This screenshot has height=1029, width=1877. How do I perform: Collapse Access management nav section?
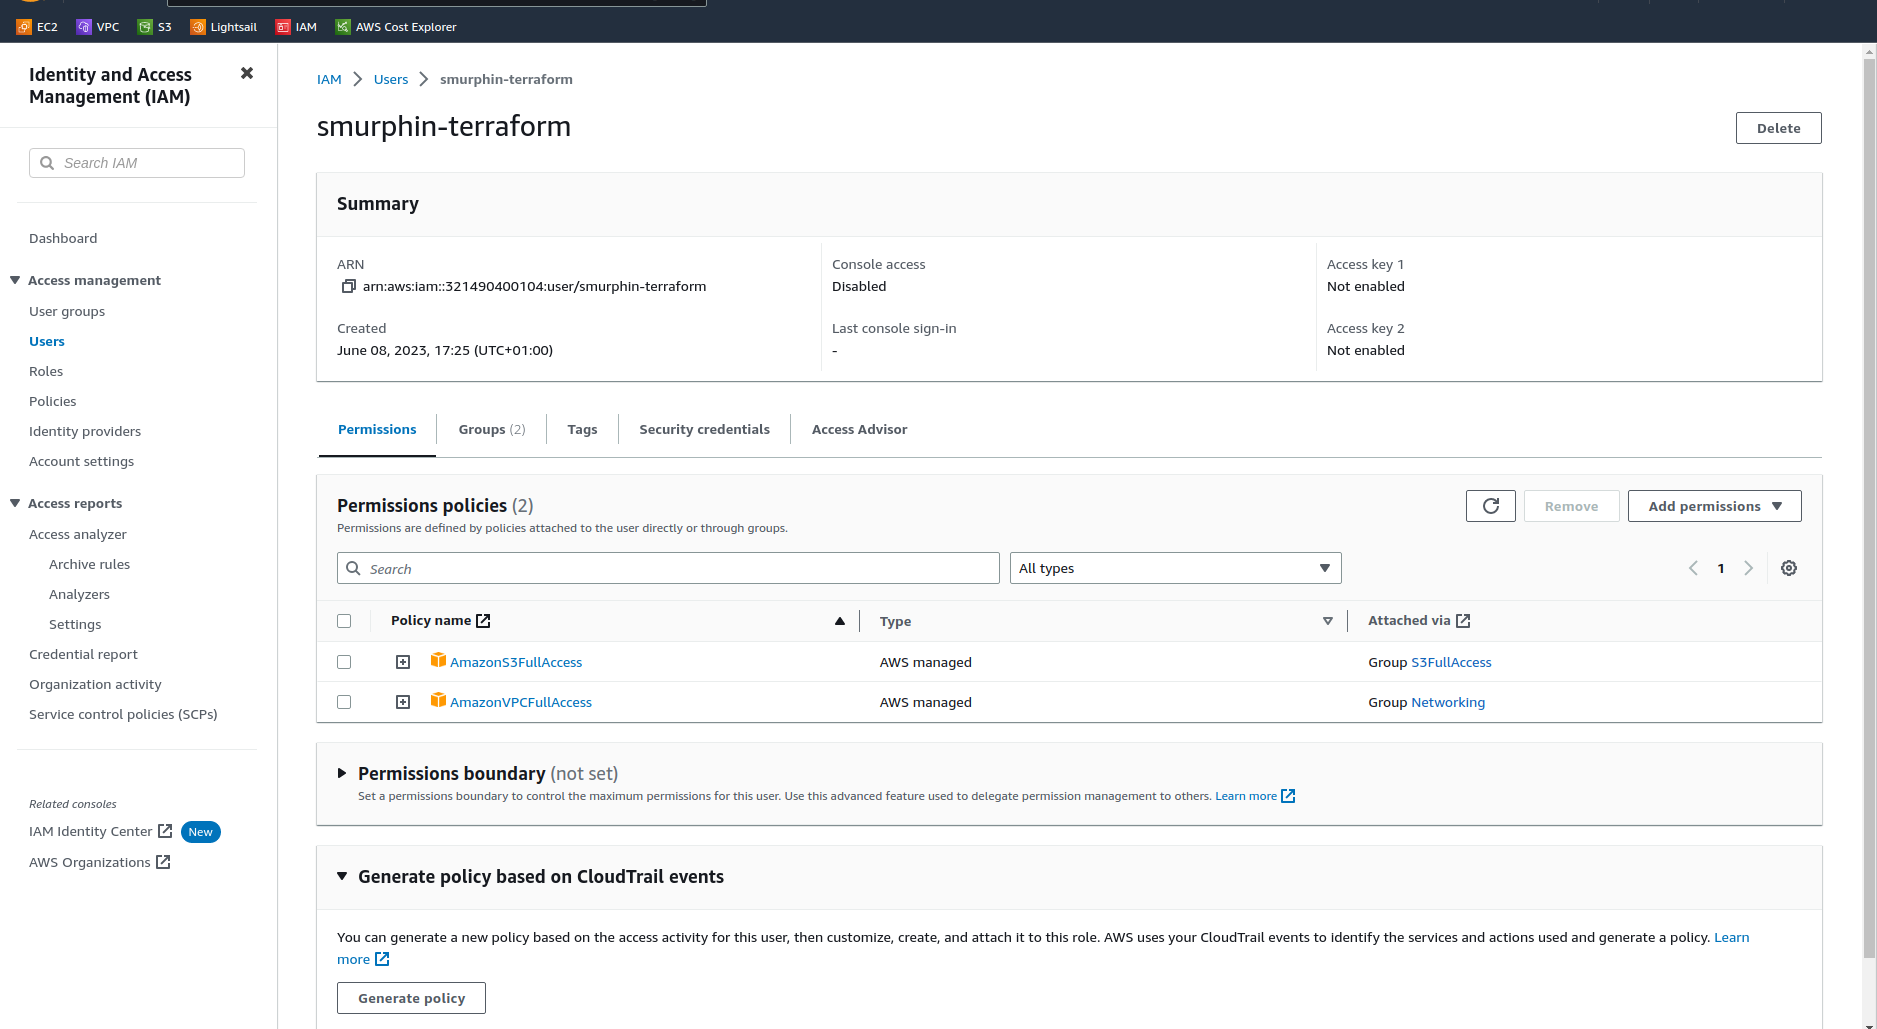(x=15, y=280)
